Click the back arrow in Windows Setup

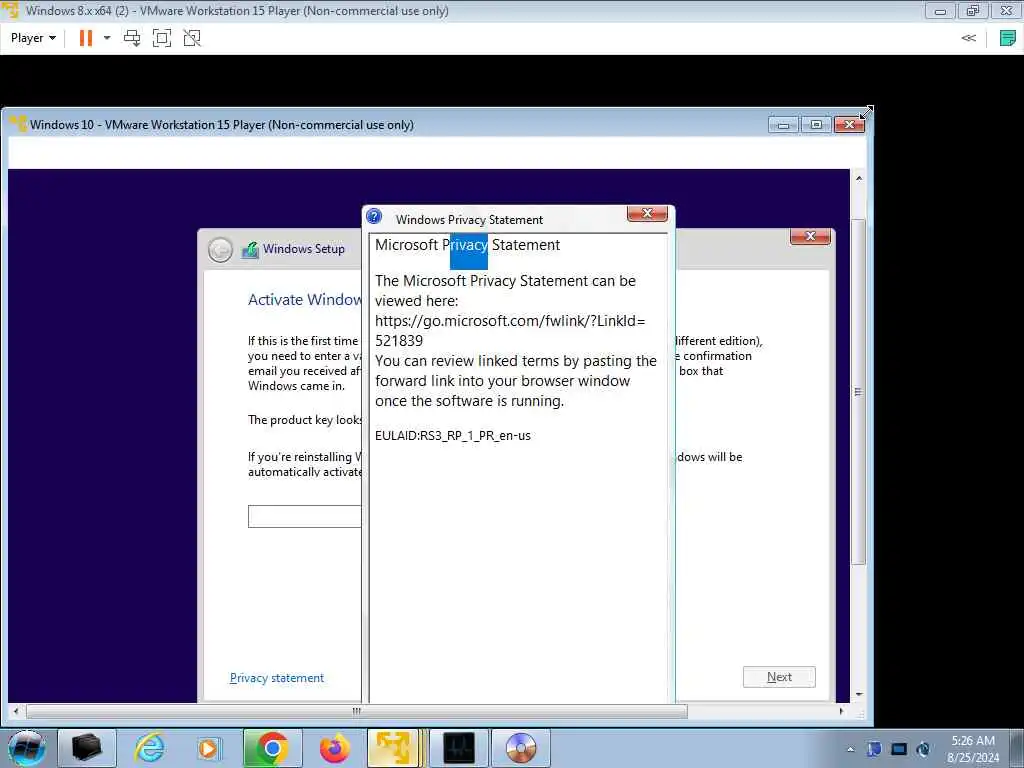coord(220,249)
